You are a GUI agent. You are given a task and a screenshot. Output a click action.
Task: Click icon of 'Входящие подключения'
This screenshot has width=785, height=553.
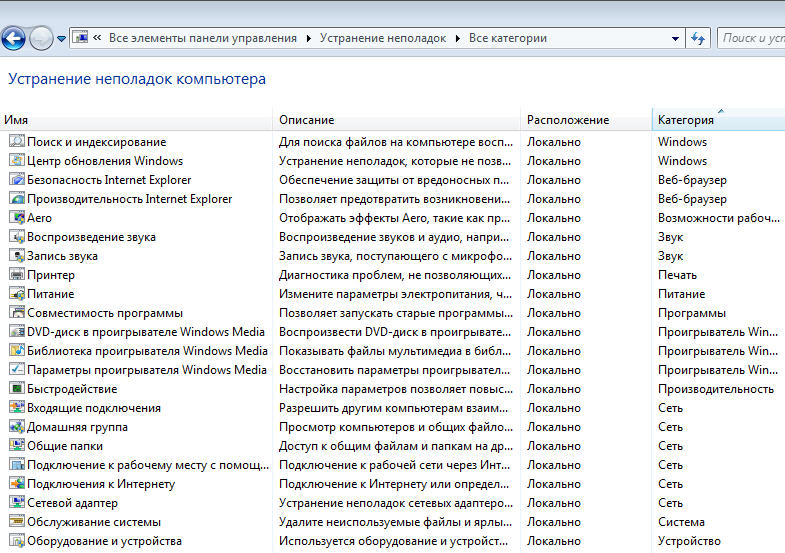(17, 408)
